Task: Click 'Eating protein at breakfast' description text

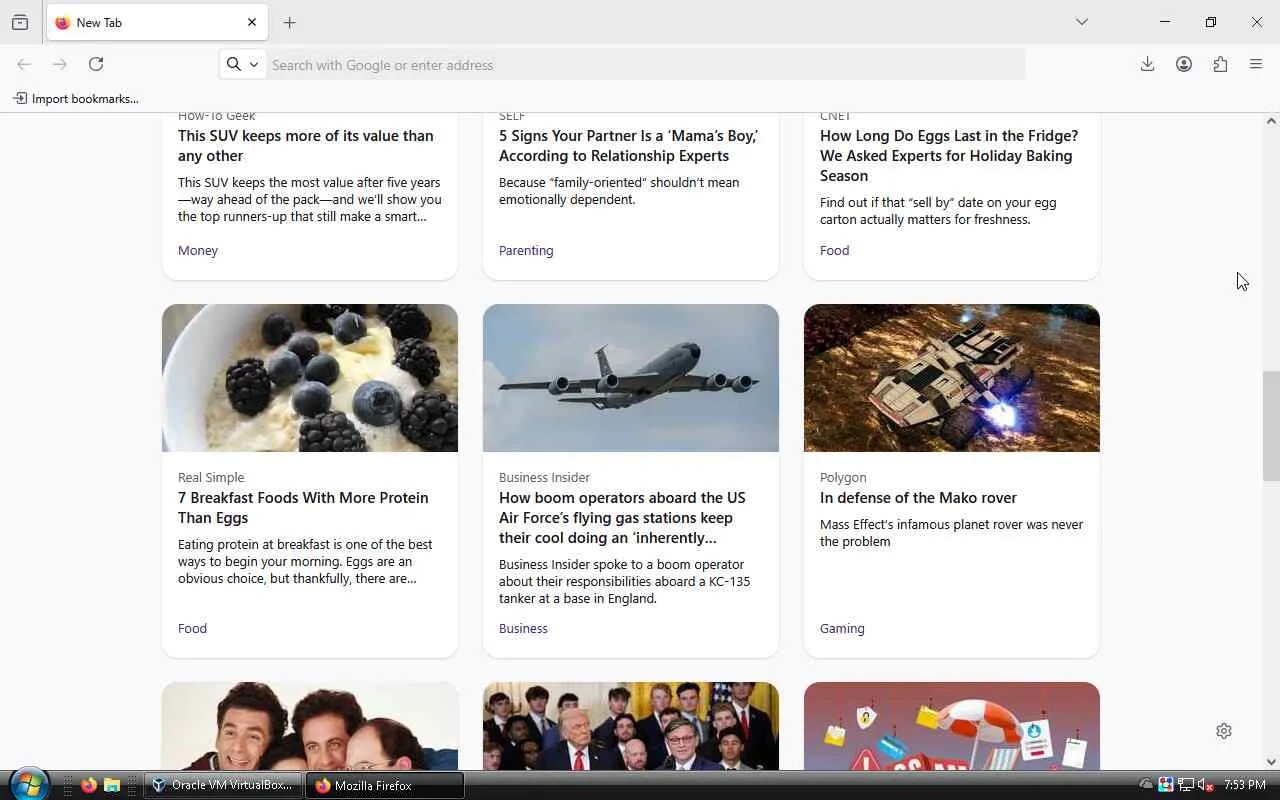Action: coord(305,561)
